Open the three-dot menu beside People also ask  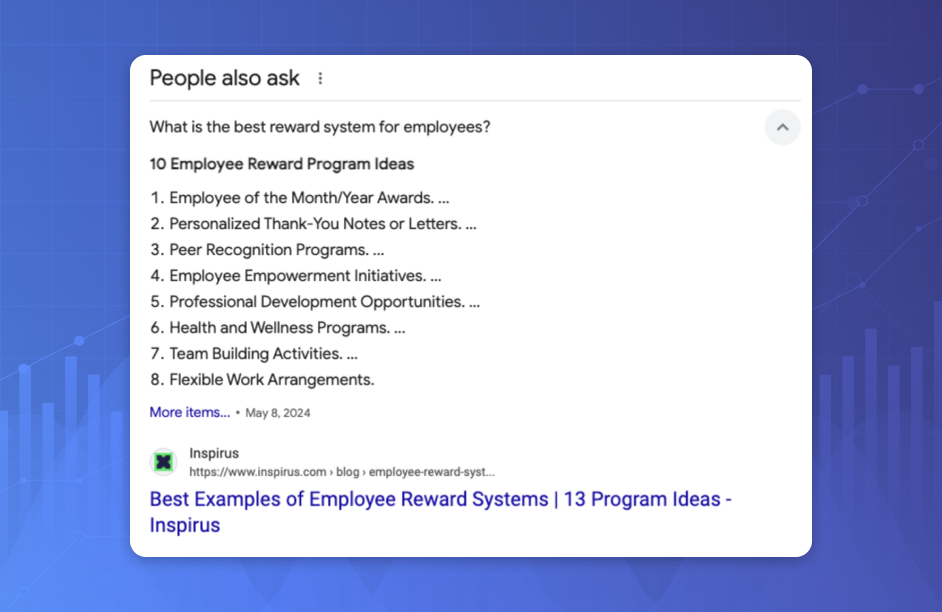[x=320, y=78]
